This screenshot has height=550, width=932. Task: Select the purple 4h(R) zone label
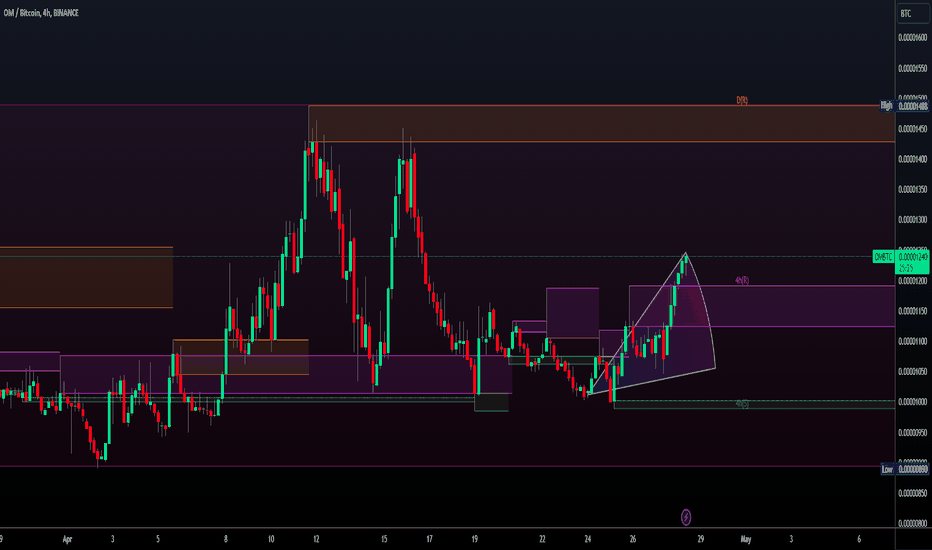742,280
